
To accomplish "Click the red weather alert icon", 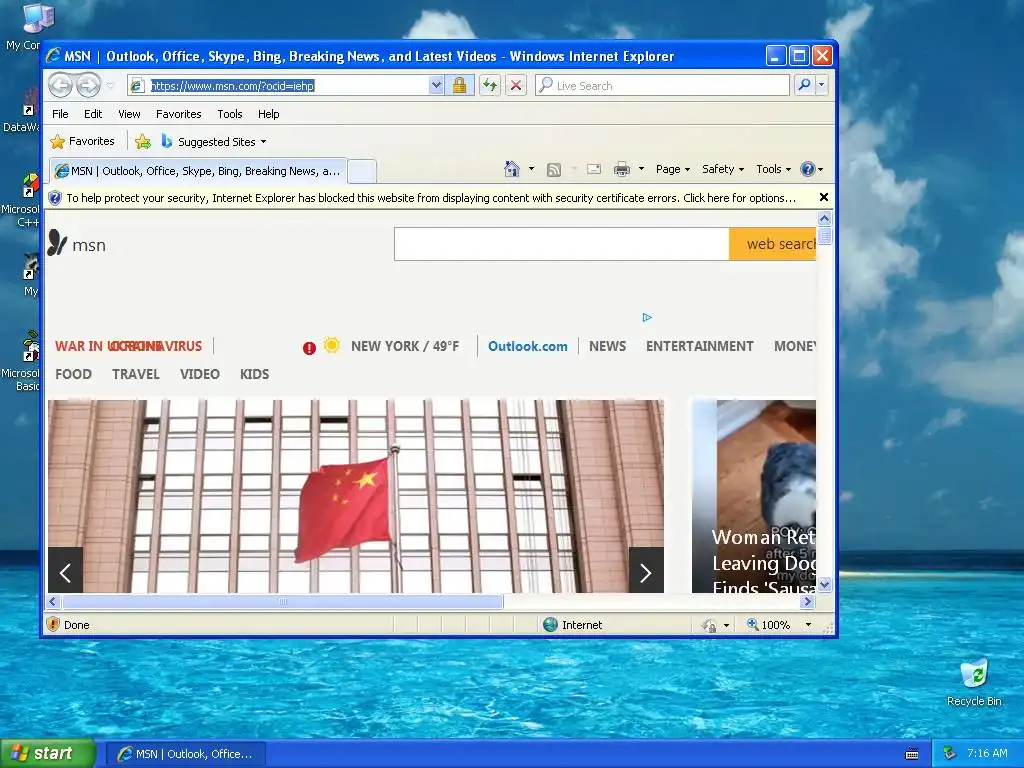I will pos(309,348).
